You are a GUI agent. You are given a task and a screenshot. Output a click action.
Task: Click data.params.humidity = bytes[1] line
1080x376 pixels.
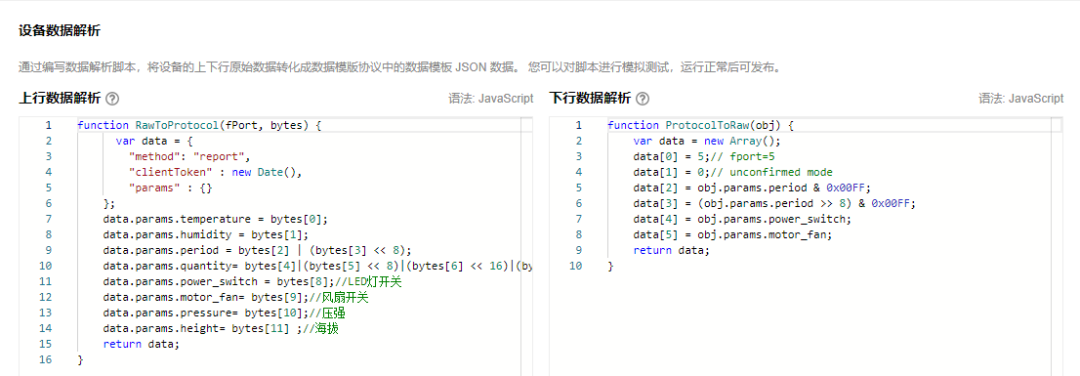(206, 235)
